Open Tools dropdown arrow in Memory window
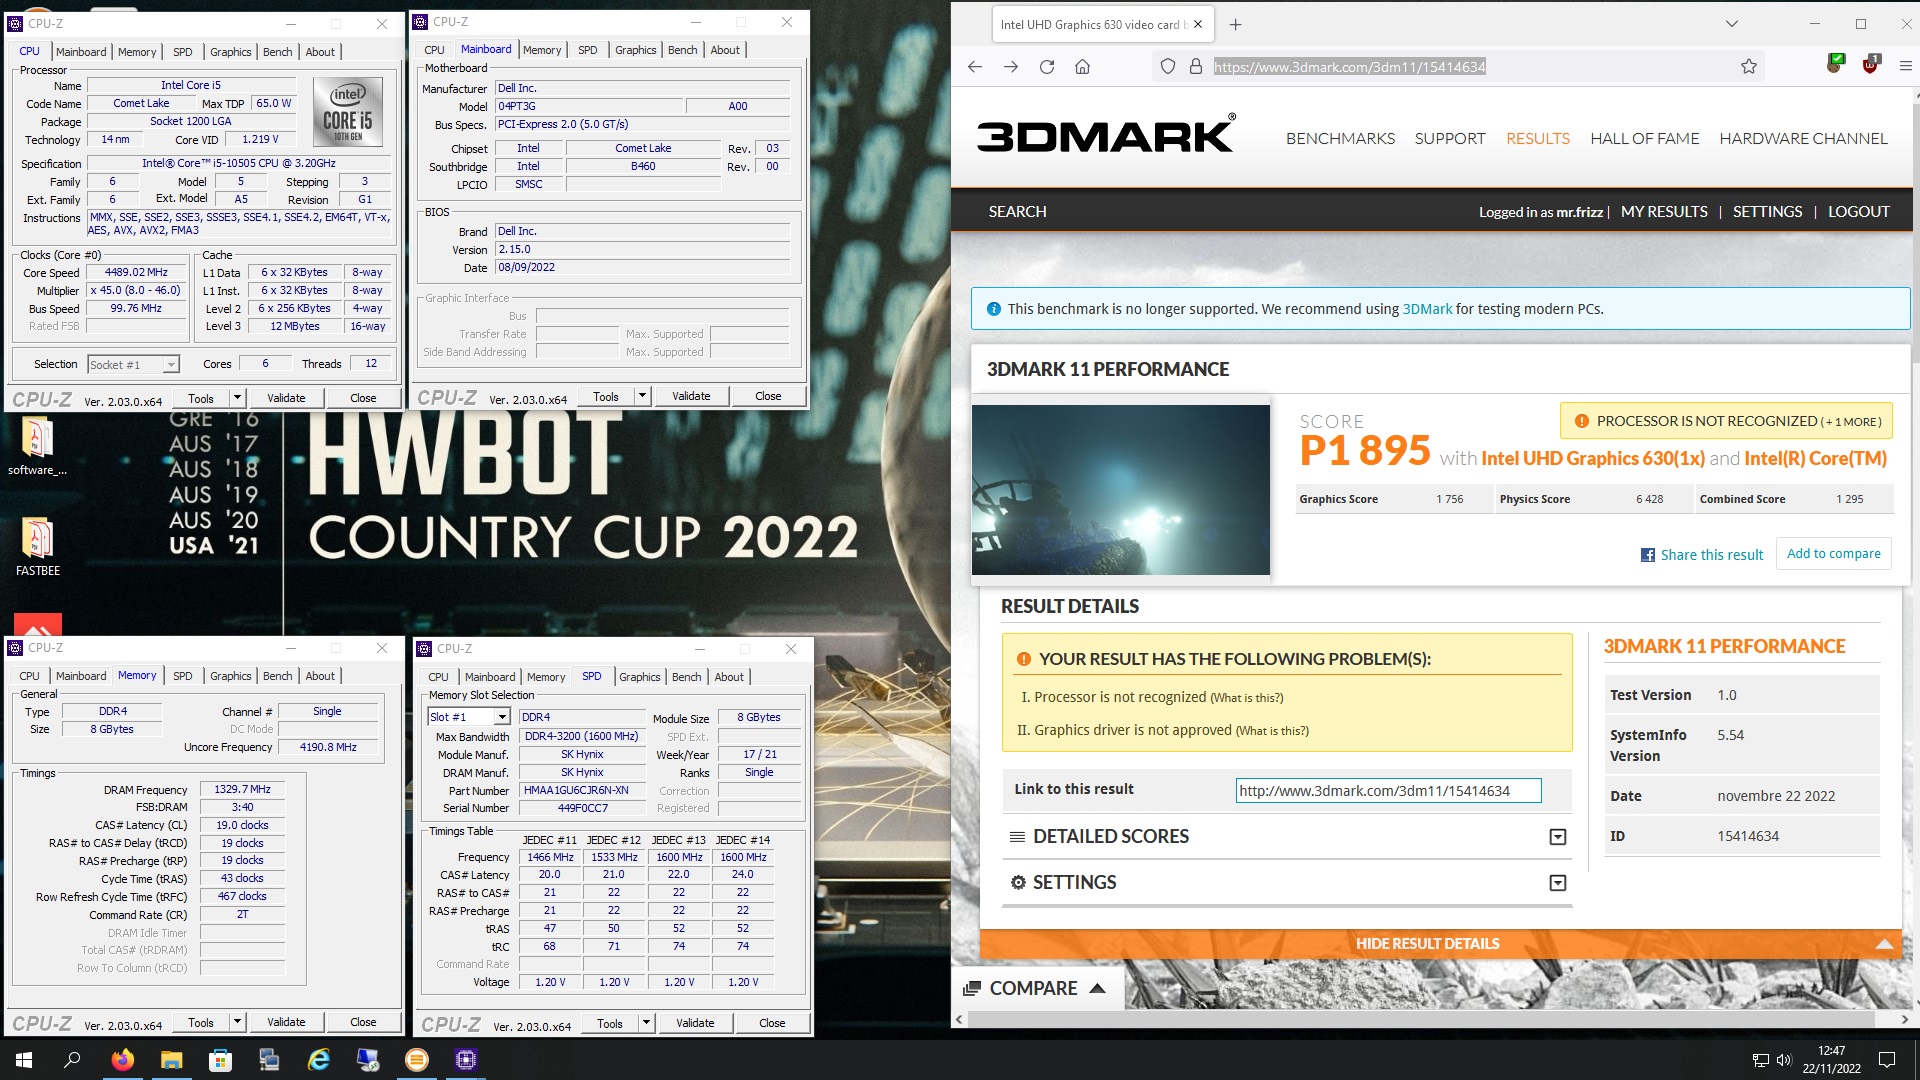Viewport: 1920px width, 1080px height. point(237,1022)
